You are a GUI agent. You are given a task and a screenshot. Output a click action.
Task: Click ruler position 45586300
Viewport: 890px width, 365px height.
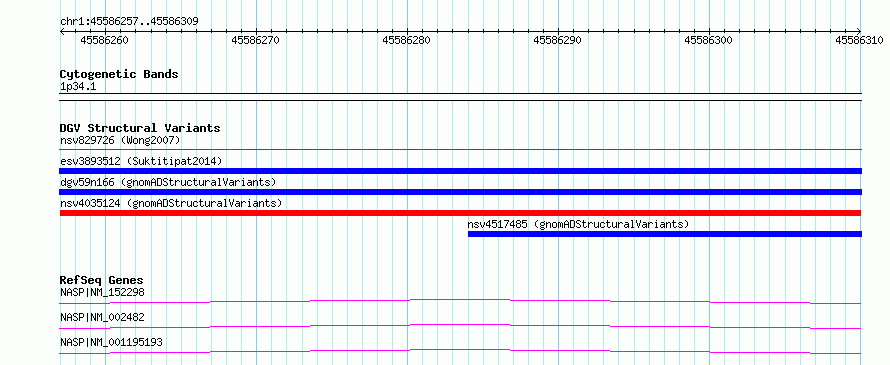point(708,40)
